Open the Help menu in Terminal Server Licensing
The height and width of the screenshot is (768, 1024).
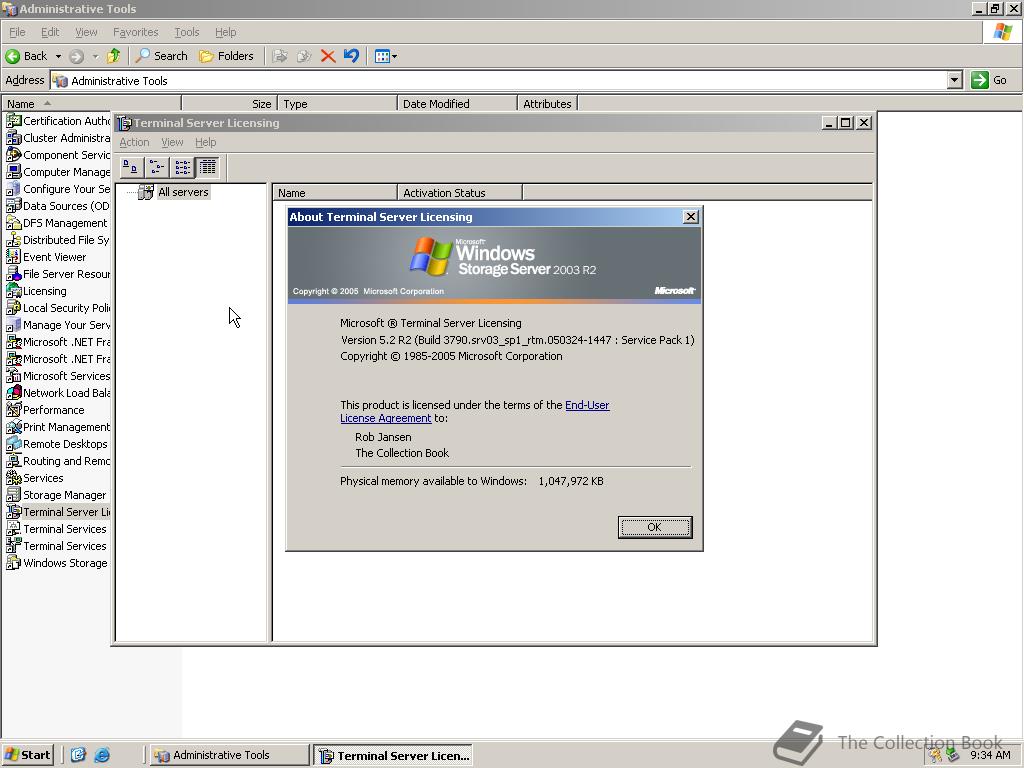click(x=205, y=142)
